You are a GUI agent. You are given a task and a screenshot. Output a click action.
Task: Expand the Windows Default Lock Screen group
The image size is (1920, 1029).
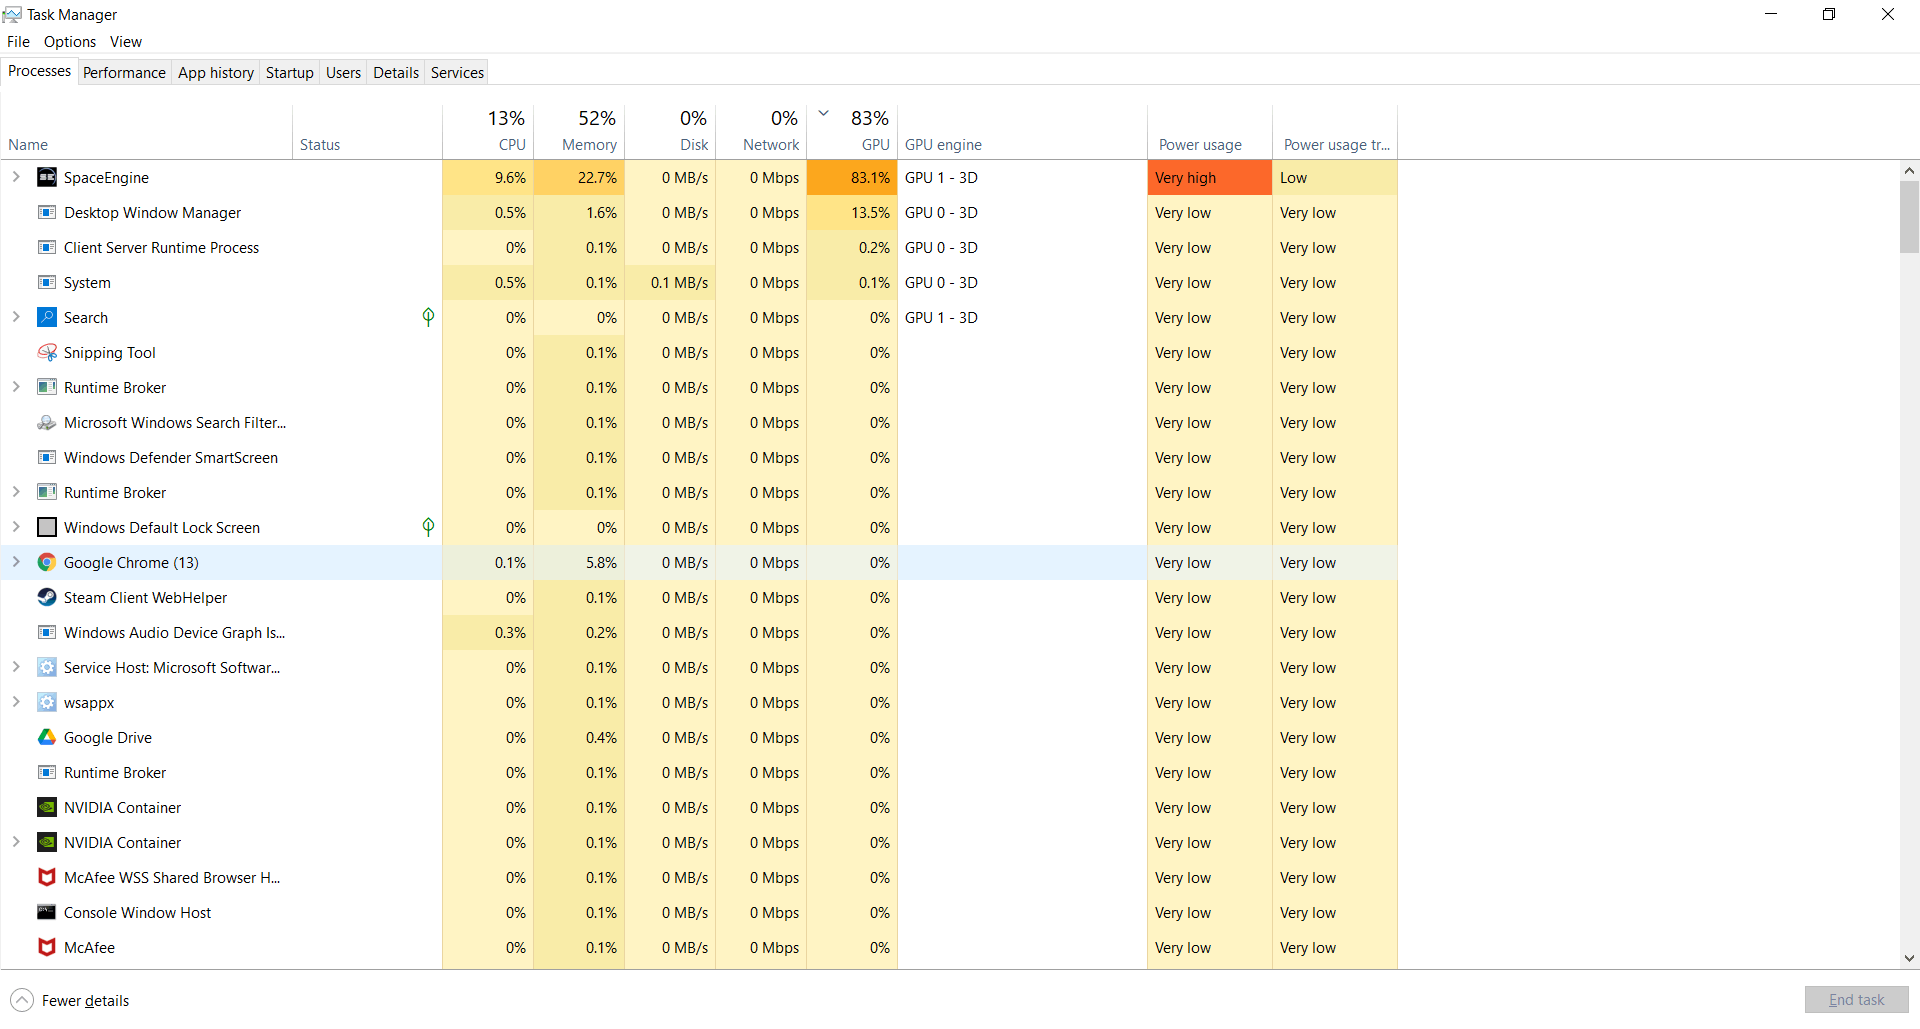(x=16, y=527)
